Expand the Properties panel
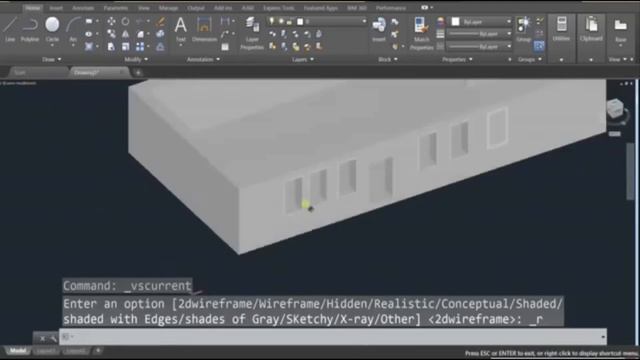Image resolution: width=640 pixels, height=360 pixels. 457,60
